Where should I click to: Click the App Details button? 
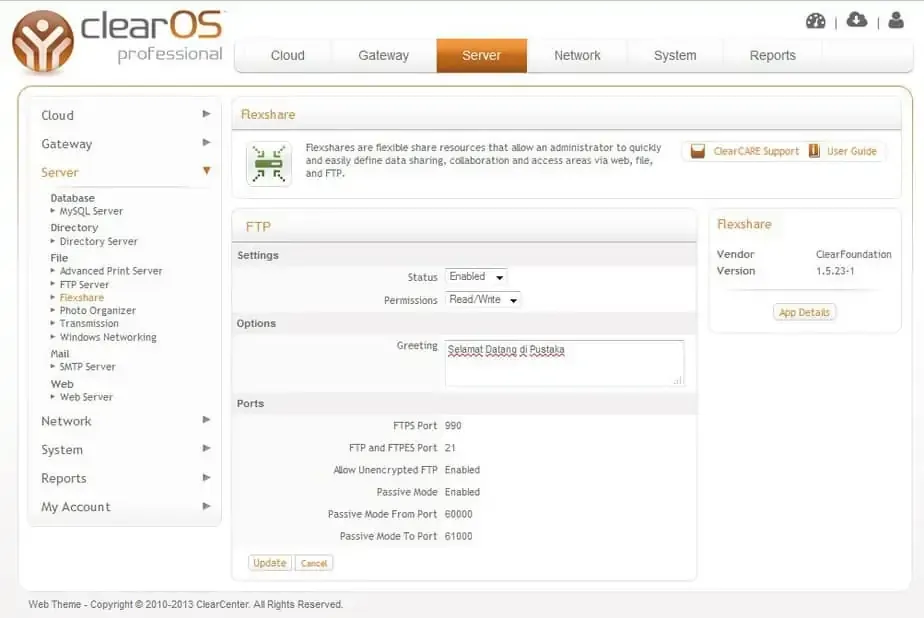(x=804, y=312)
